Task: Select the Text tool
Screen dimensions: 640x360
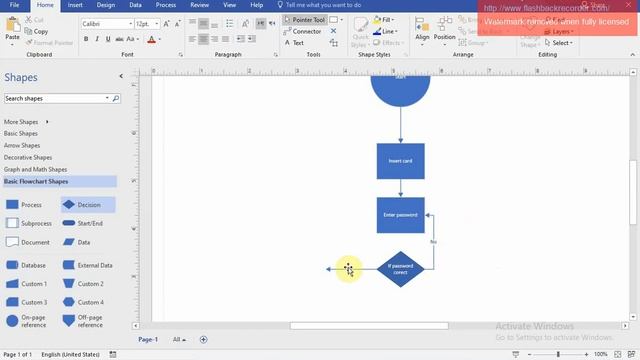Action: coord(294,42)
